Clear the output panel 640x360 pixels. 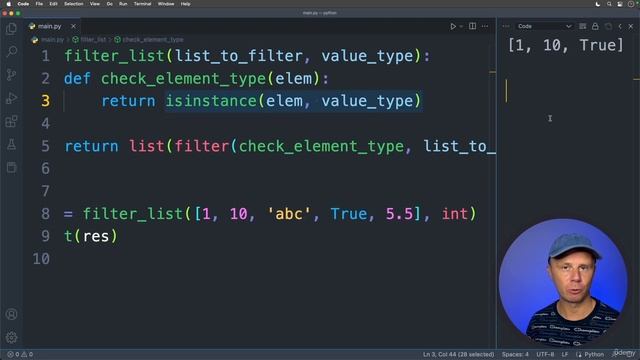tap(582, 26)
